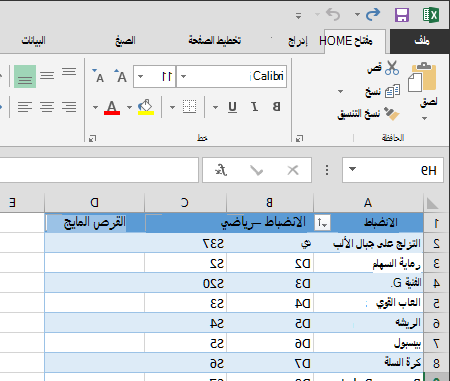Click the formula bar Cancel X
Screen dimensions: 450x381
293,170
